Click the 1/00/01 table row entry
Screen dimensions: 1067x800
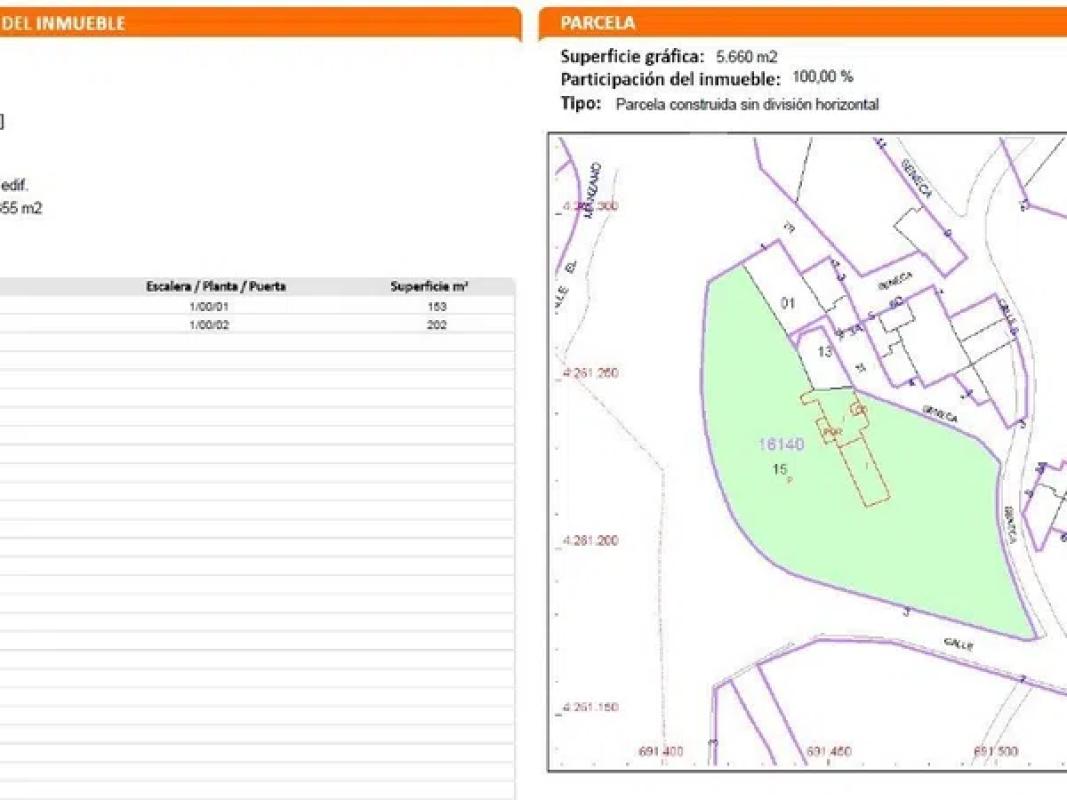(x=209, y=307)
